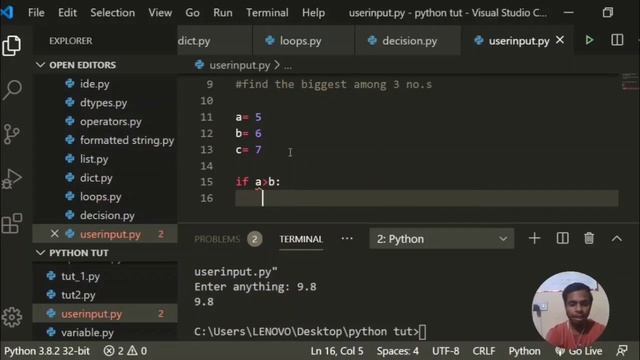
Task: Kill terminal with the trash icon
Action: pyautogui.click(x=589, y=238)
